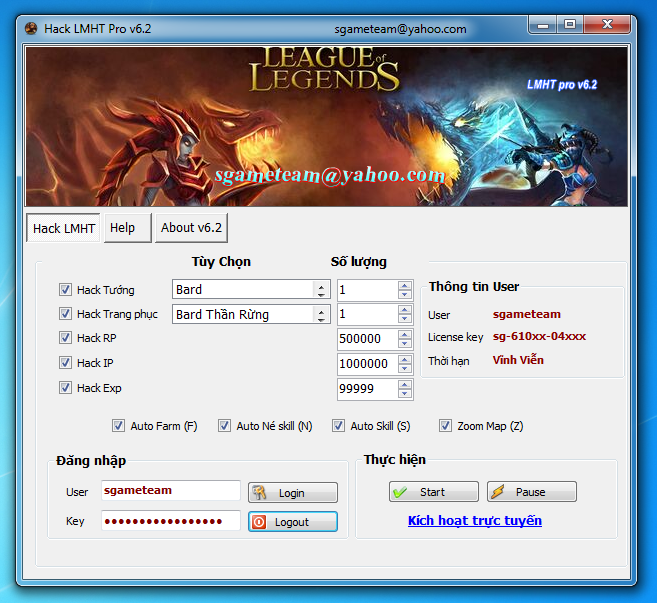Toggle Zoom Map (Z) checkbox
The image size is (657, 603).
[445, 426]
